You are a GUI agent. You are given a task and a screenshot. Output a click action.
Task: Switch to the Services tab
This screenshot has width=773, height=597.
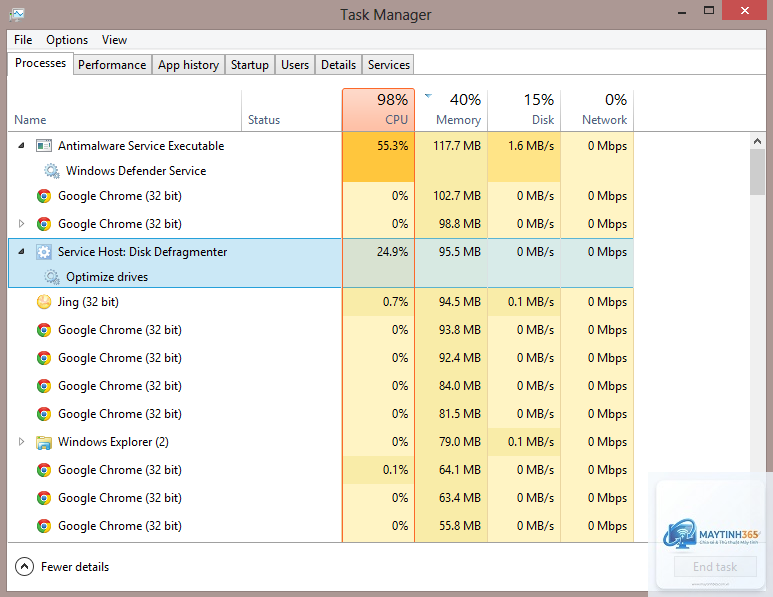point(388,65)
